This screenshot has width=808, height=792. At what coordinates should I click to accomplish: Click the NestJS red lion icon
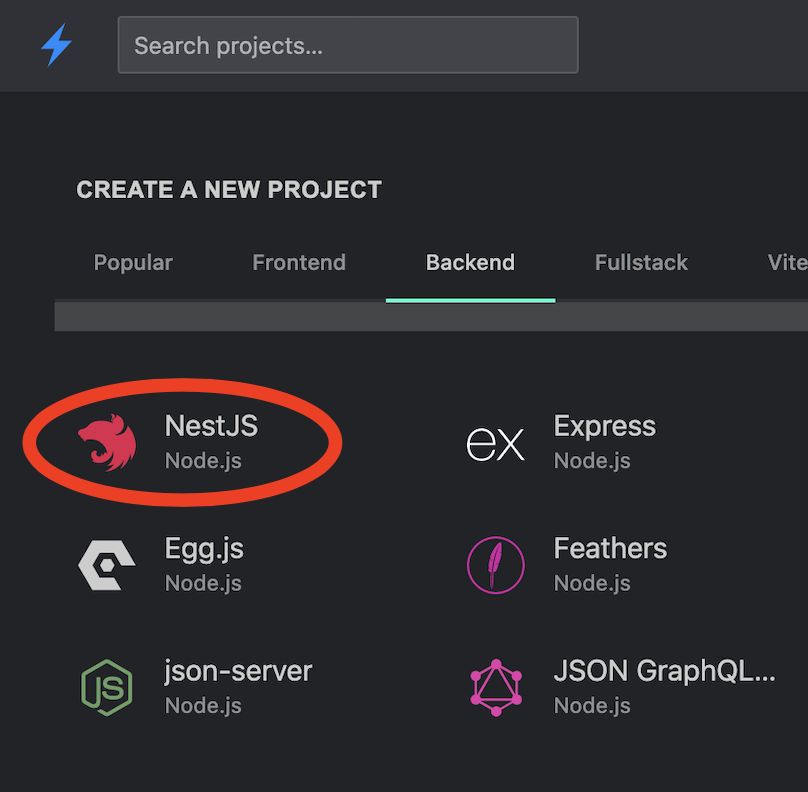tap(107, 442)
